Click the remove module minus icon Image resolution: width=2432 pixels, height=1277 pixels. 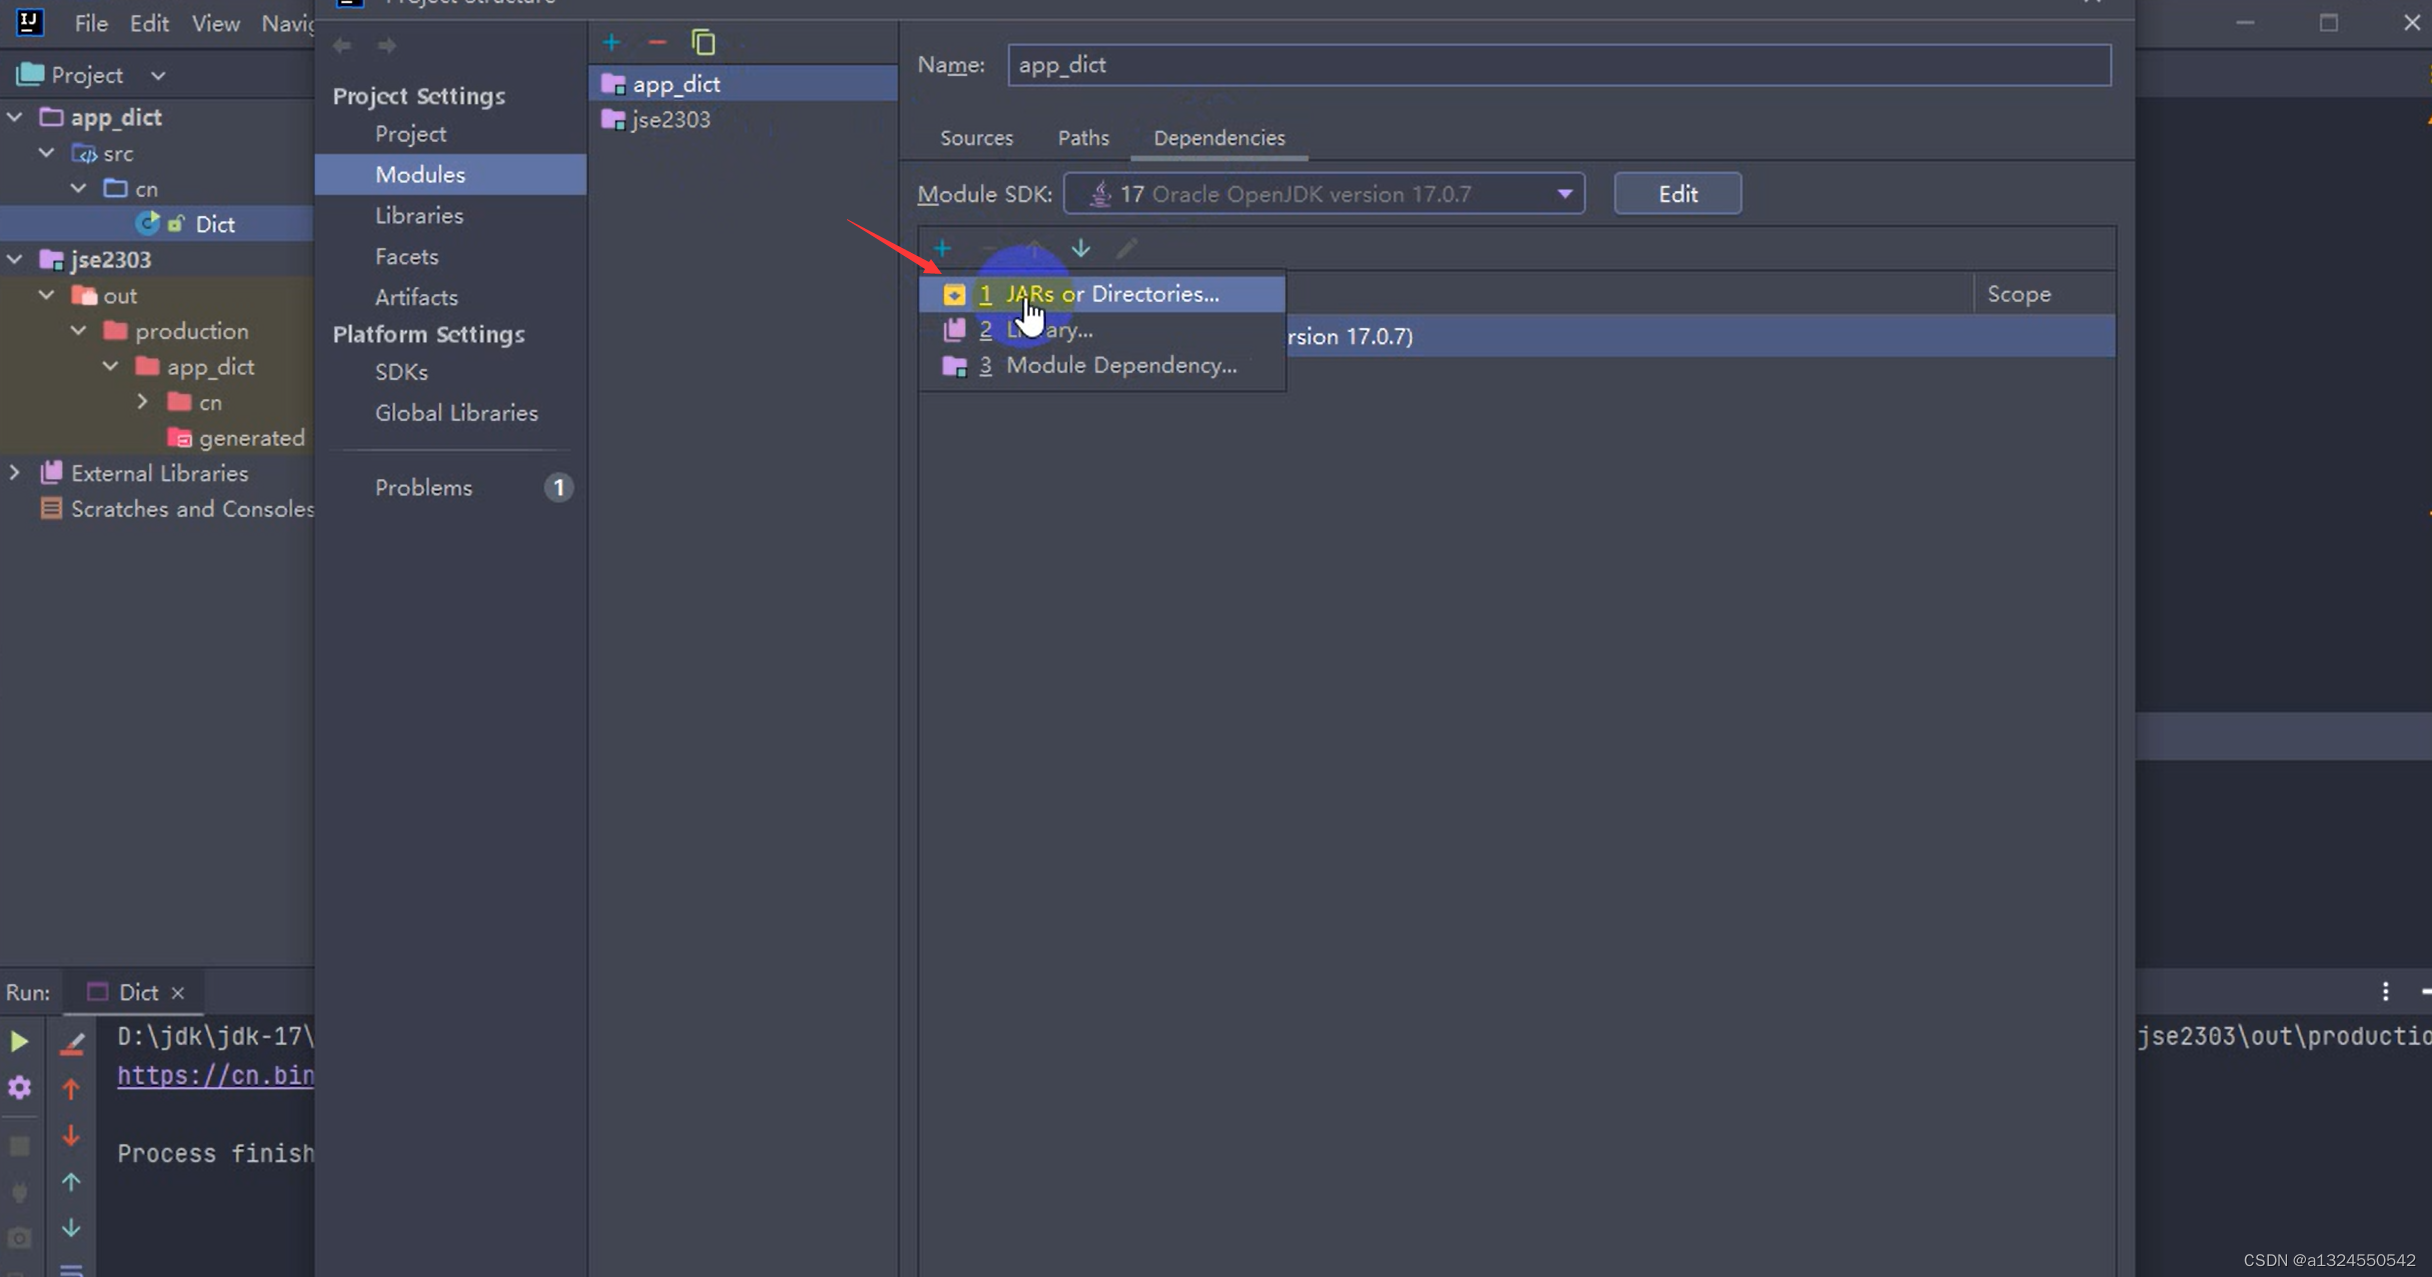pos(657,42)
